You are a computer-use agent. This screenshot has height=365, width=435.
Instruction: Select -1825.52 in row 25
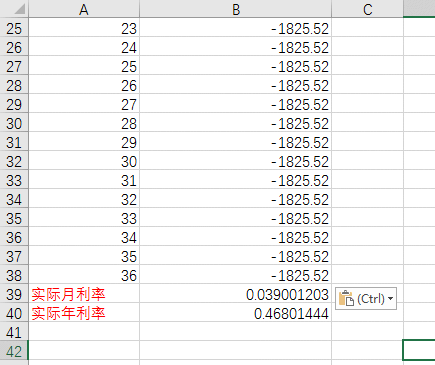236,28
